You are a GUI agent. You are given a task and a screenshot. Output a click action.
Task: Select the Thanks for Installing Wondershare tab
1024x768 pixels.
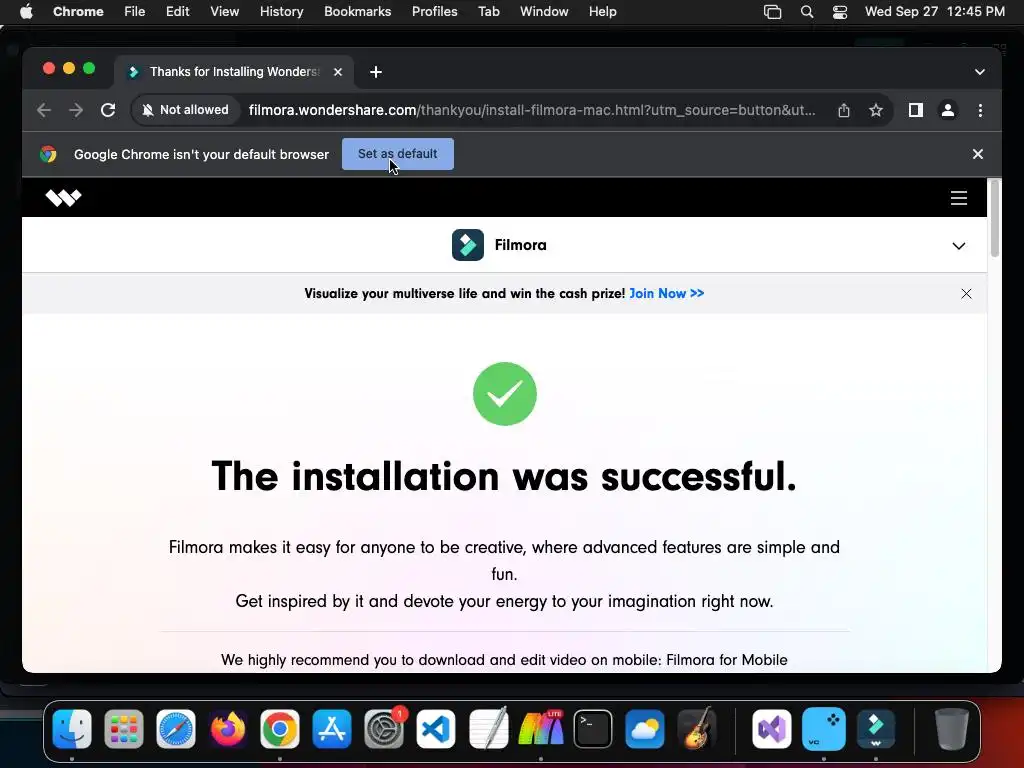pos(234,72)
